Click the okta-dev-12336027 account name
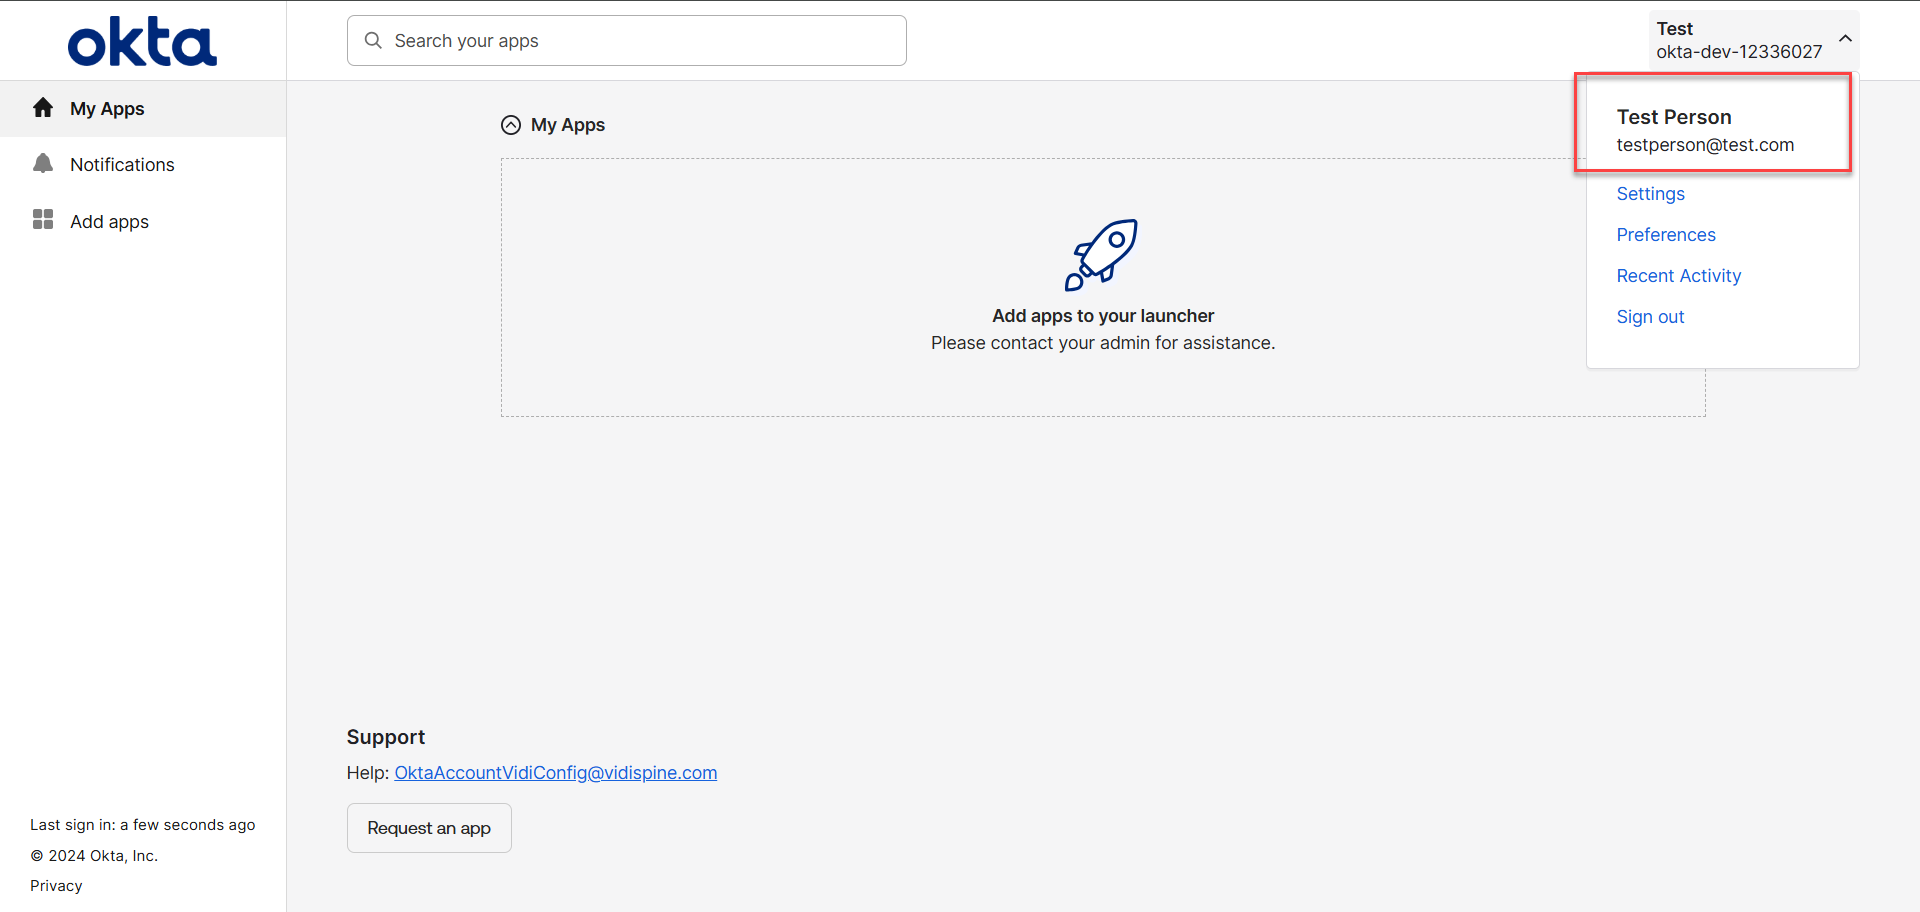Screen dimensions: 1920x912 click(x=1739, y=52)
